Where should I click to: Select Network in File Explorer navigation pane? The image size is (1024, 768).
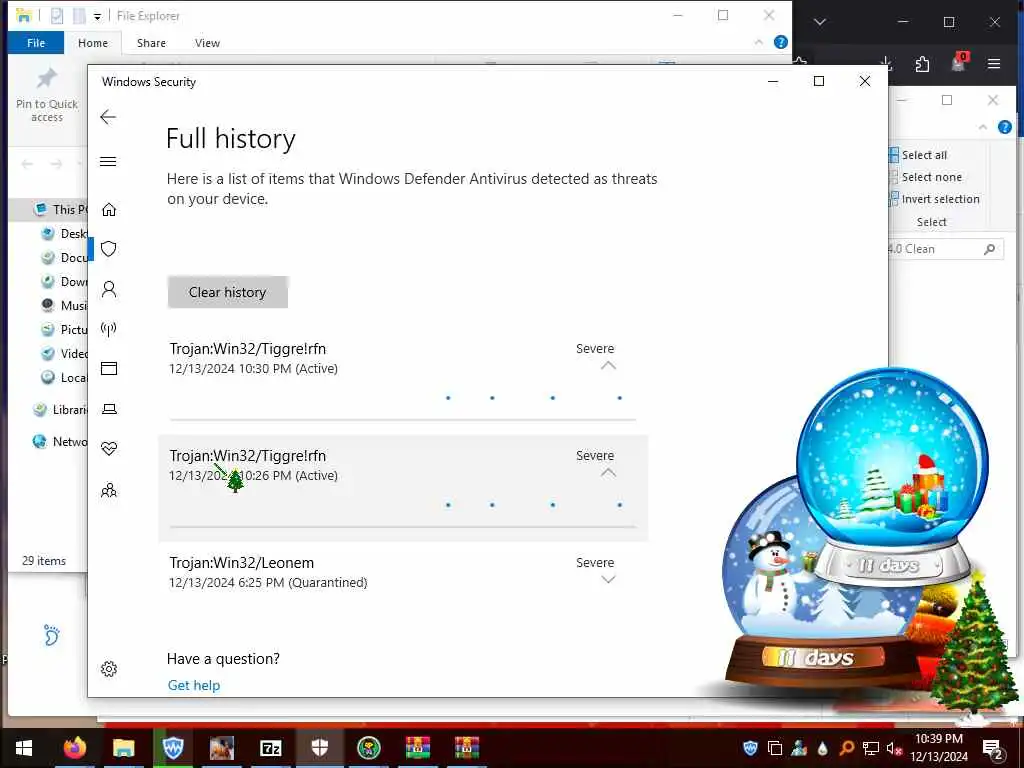(60, 441)
